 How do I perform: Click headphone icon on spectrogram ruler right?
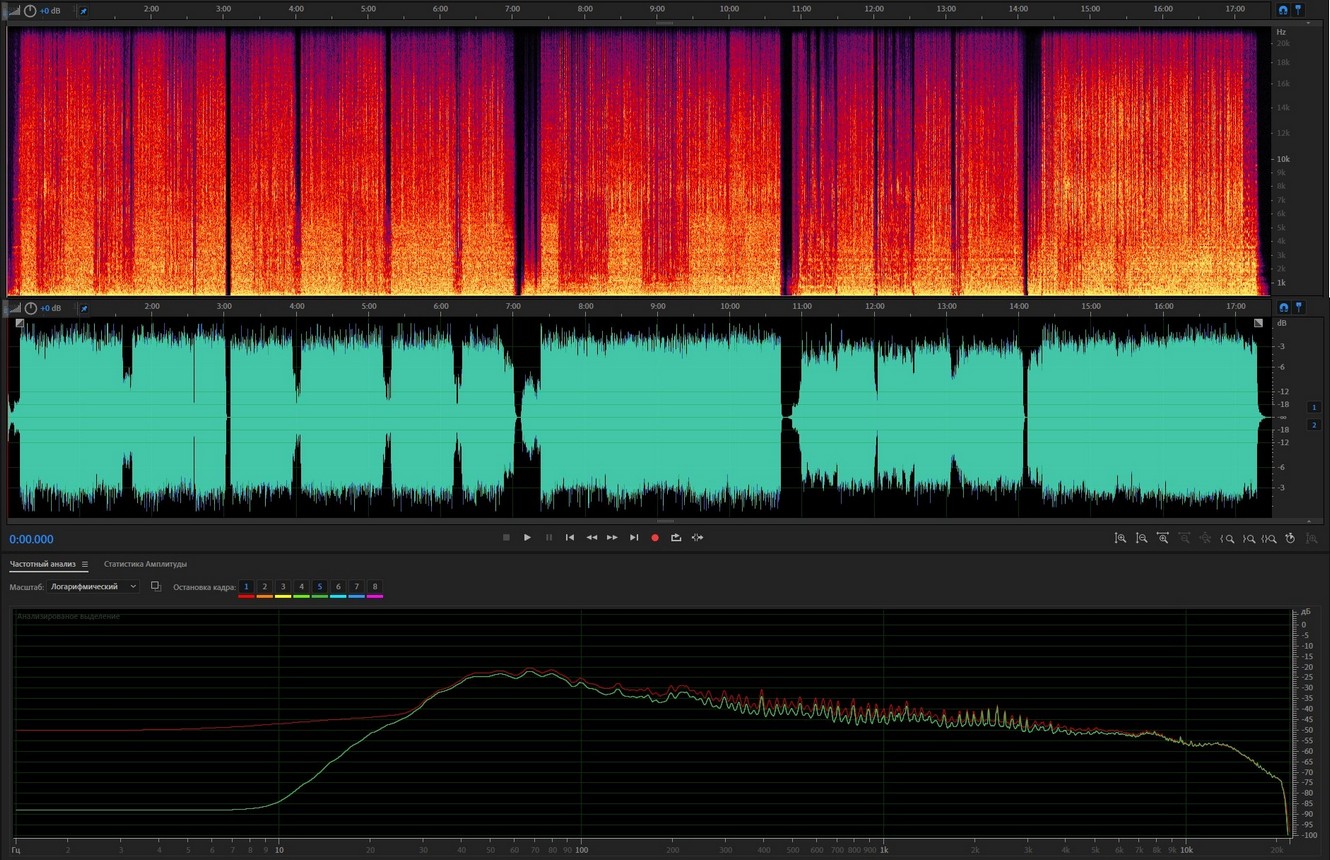[x=1283, y=10]
